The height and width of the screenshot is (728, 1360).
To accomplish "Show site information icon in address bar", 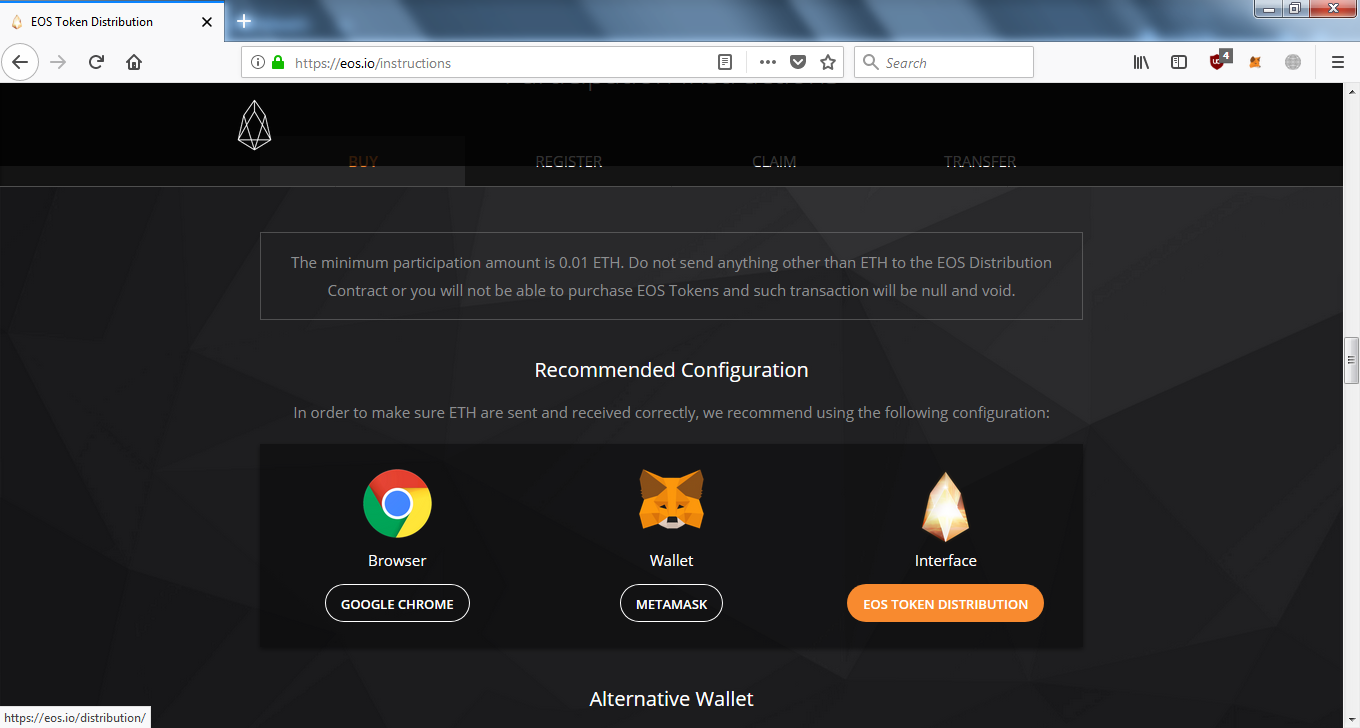I will (258, 62).
